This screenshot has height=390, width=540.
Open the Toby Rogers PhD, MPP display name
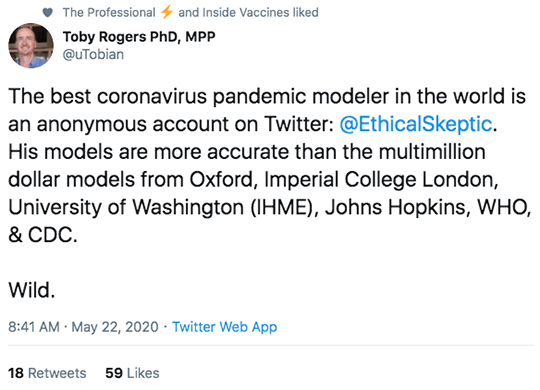pos(139,37)
